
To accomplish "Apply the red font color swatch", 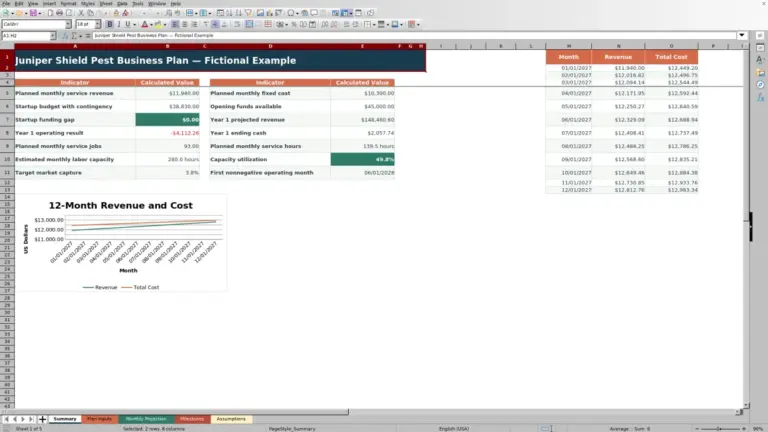I will 144,24.
